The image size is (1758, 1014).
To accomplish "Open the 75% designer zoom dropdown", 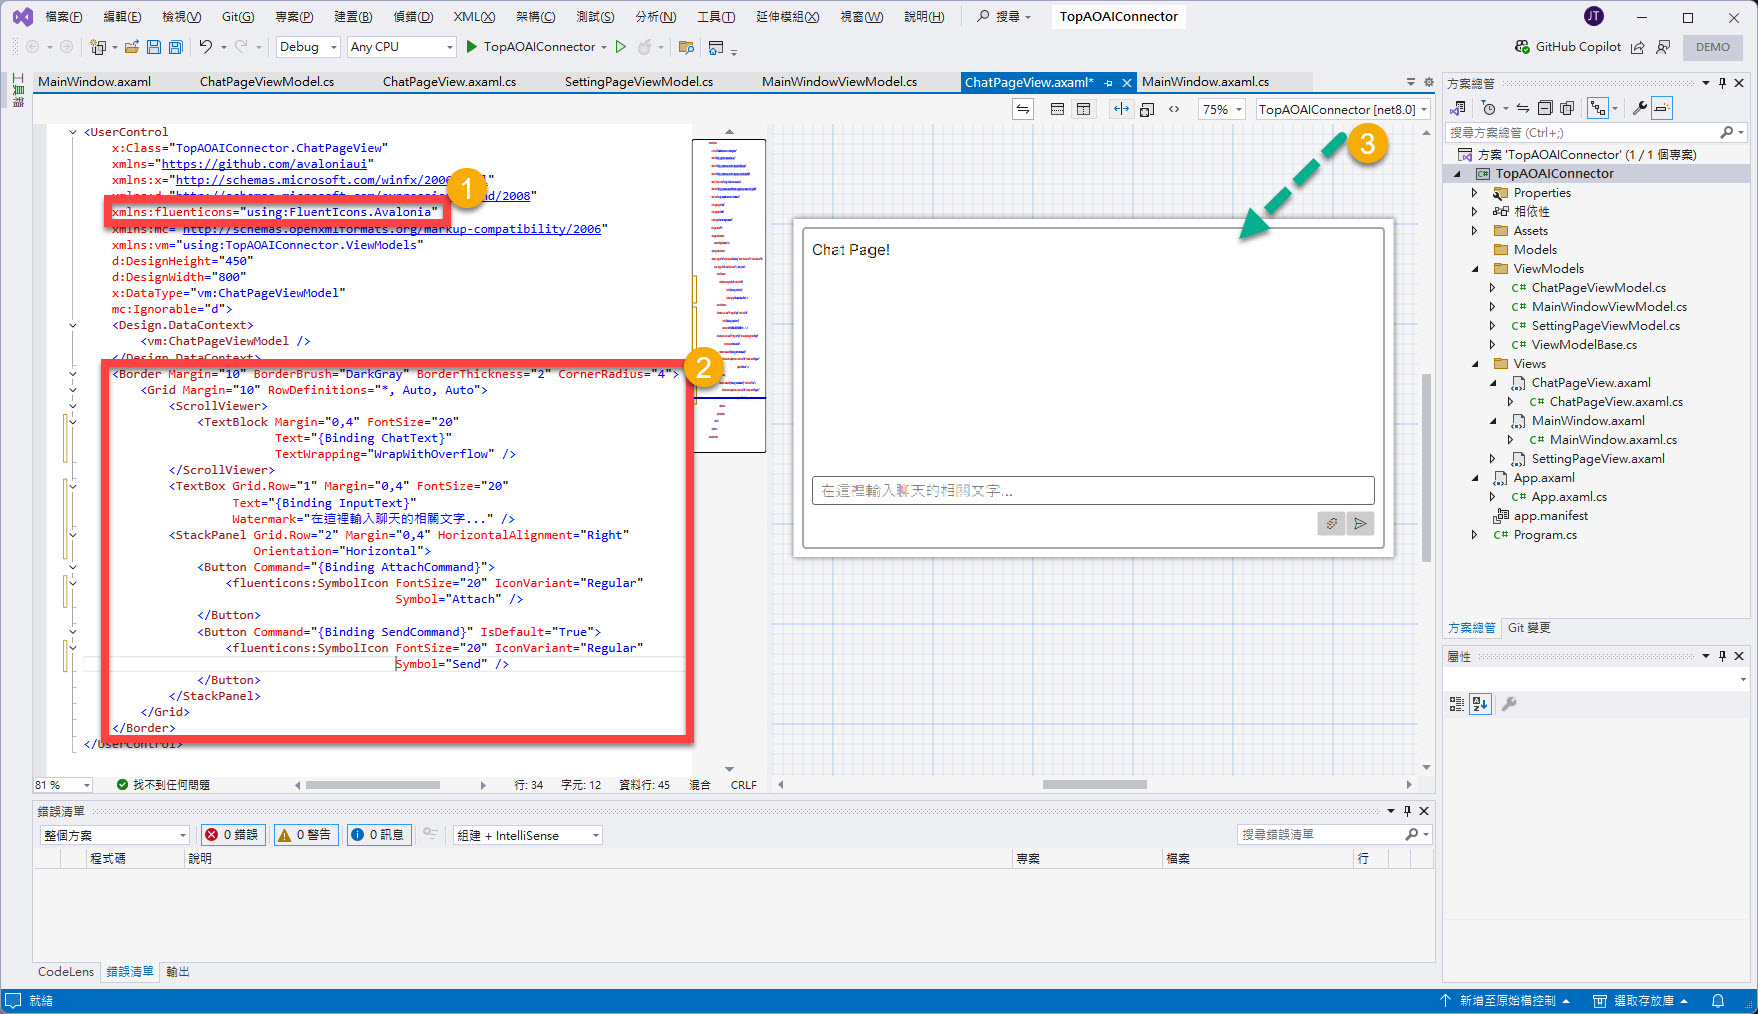I will pos(1222,109).
